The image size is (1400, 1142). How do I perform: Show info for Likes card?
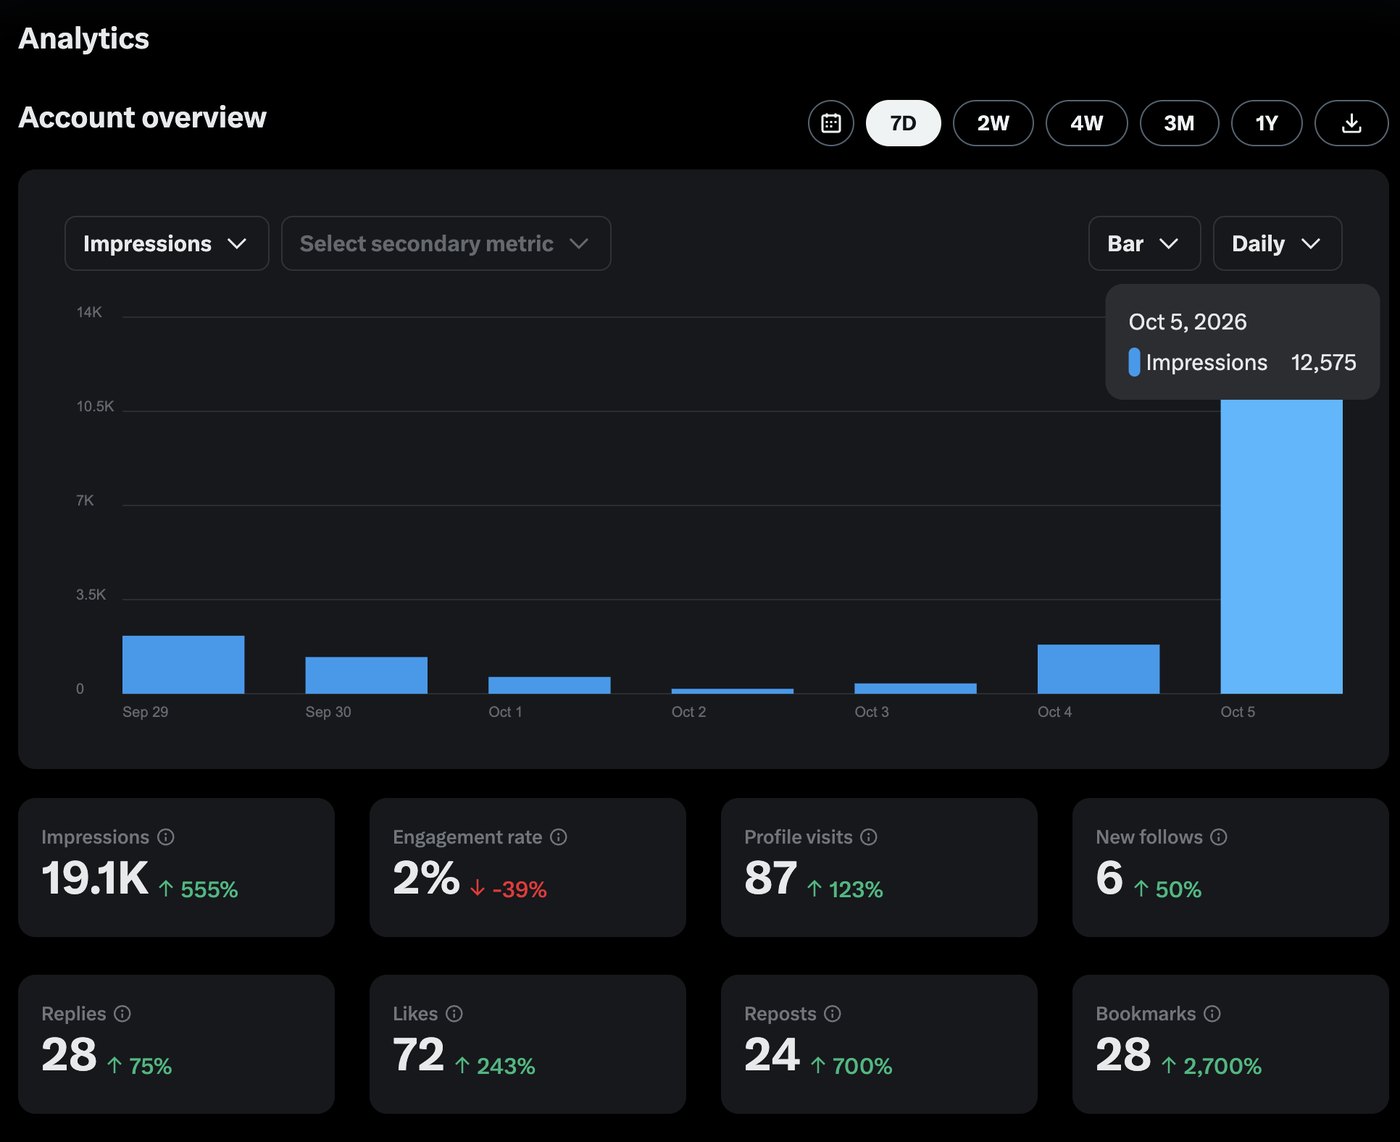point(454,1014)
